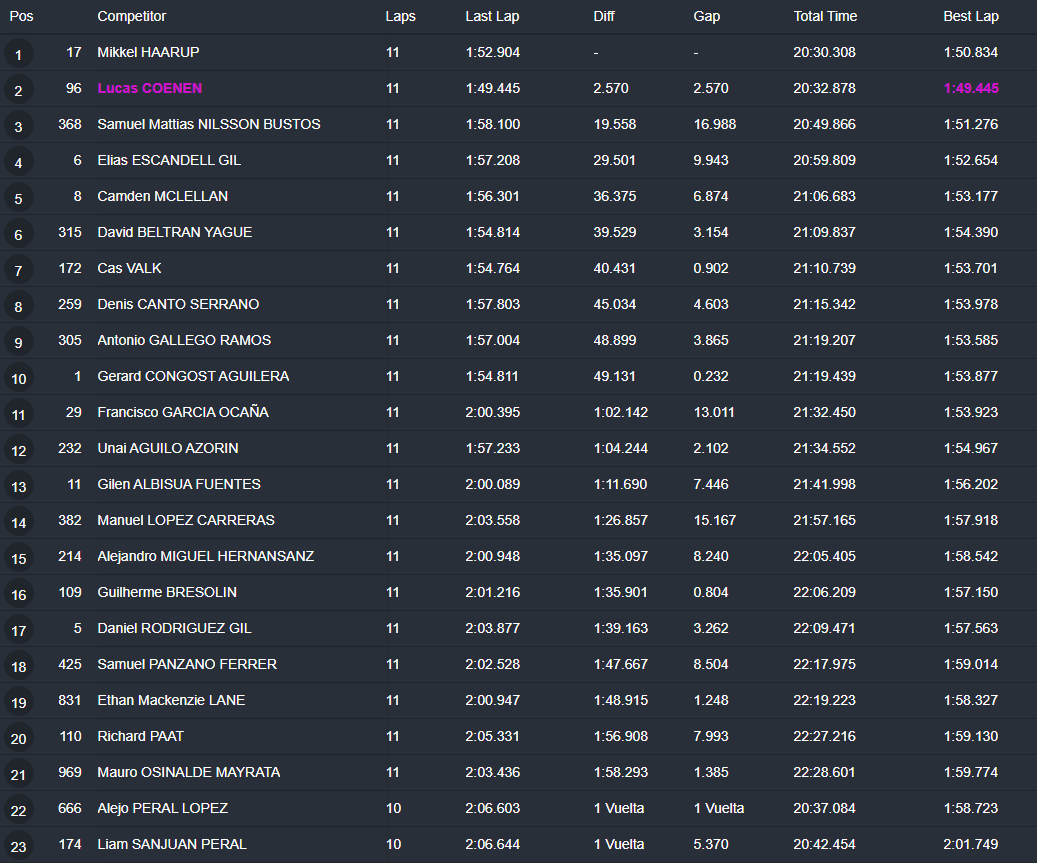Click the Total Time column header
Image resolution: width=1037 pixels, height=863 pixels.
(825, 16)
